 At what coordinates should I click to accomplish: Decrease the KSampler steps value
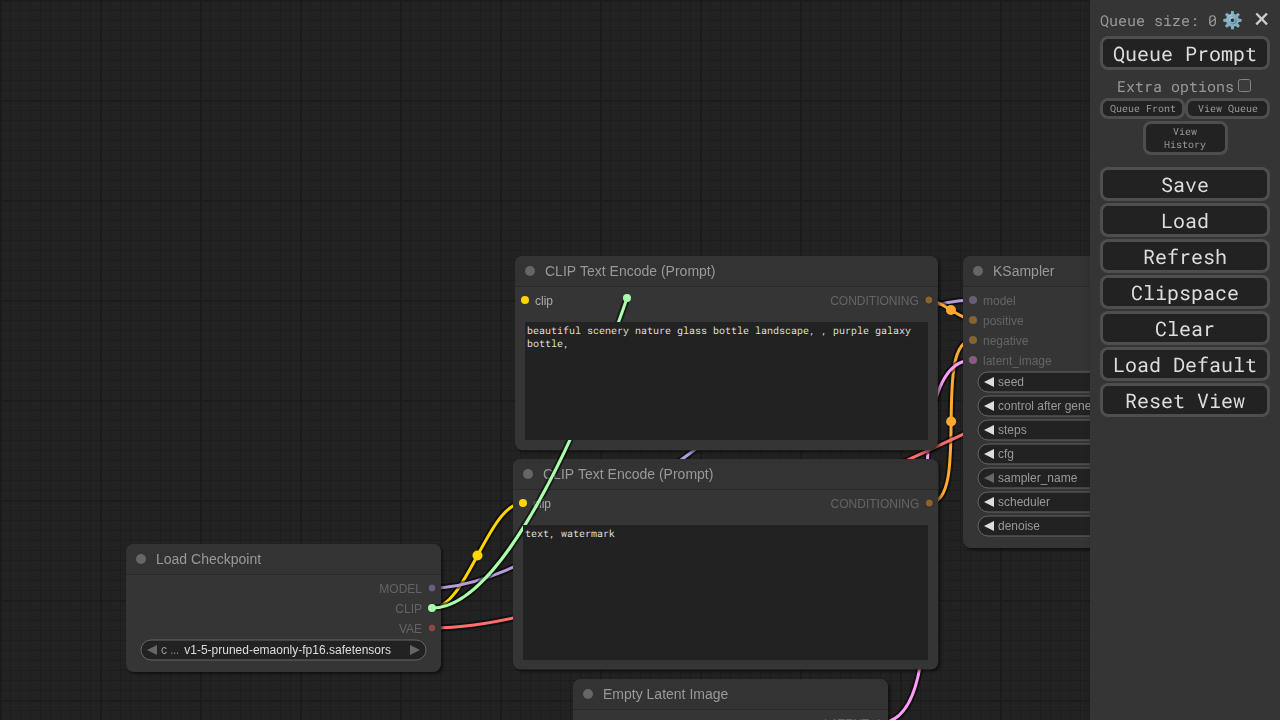tap(989, 430)
